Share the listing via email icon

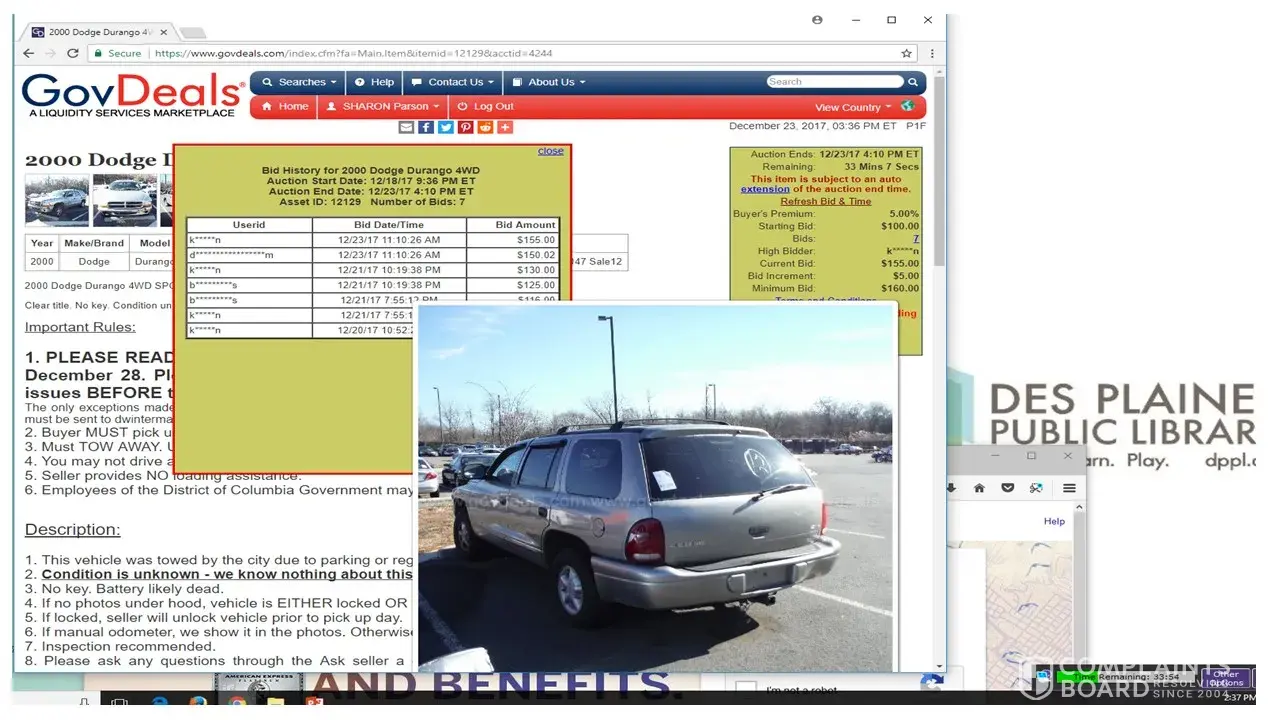tap(406, 127)
